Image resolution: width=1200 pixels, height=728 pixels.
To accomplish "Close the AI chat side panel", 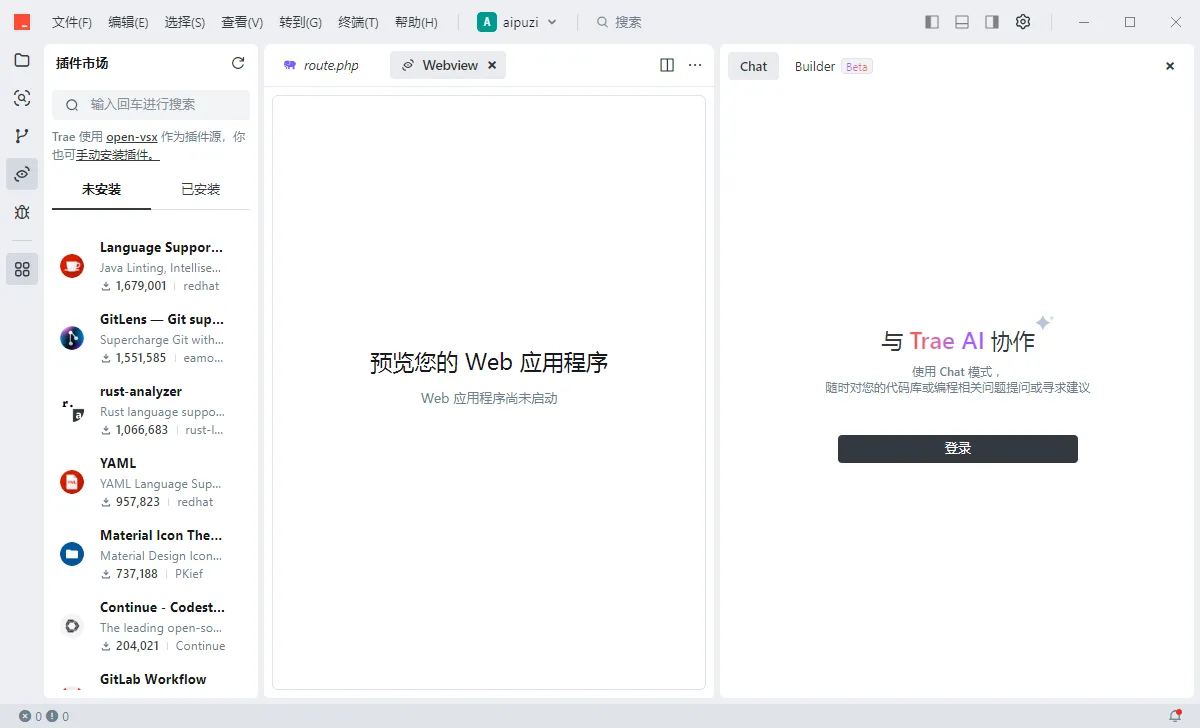I will (x=1170, y=66).
